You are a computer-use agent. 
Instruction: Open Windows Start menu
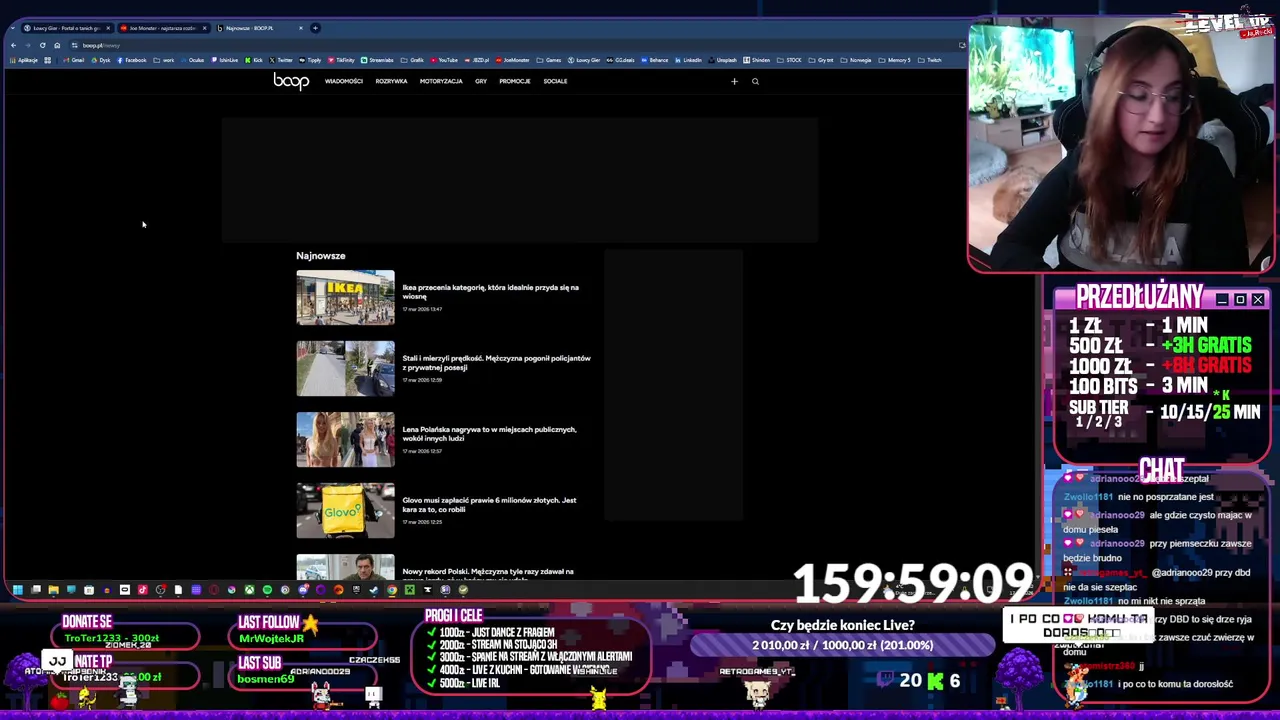pyautogui.click(x=17, y=590)
